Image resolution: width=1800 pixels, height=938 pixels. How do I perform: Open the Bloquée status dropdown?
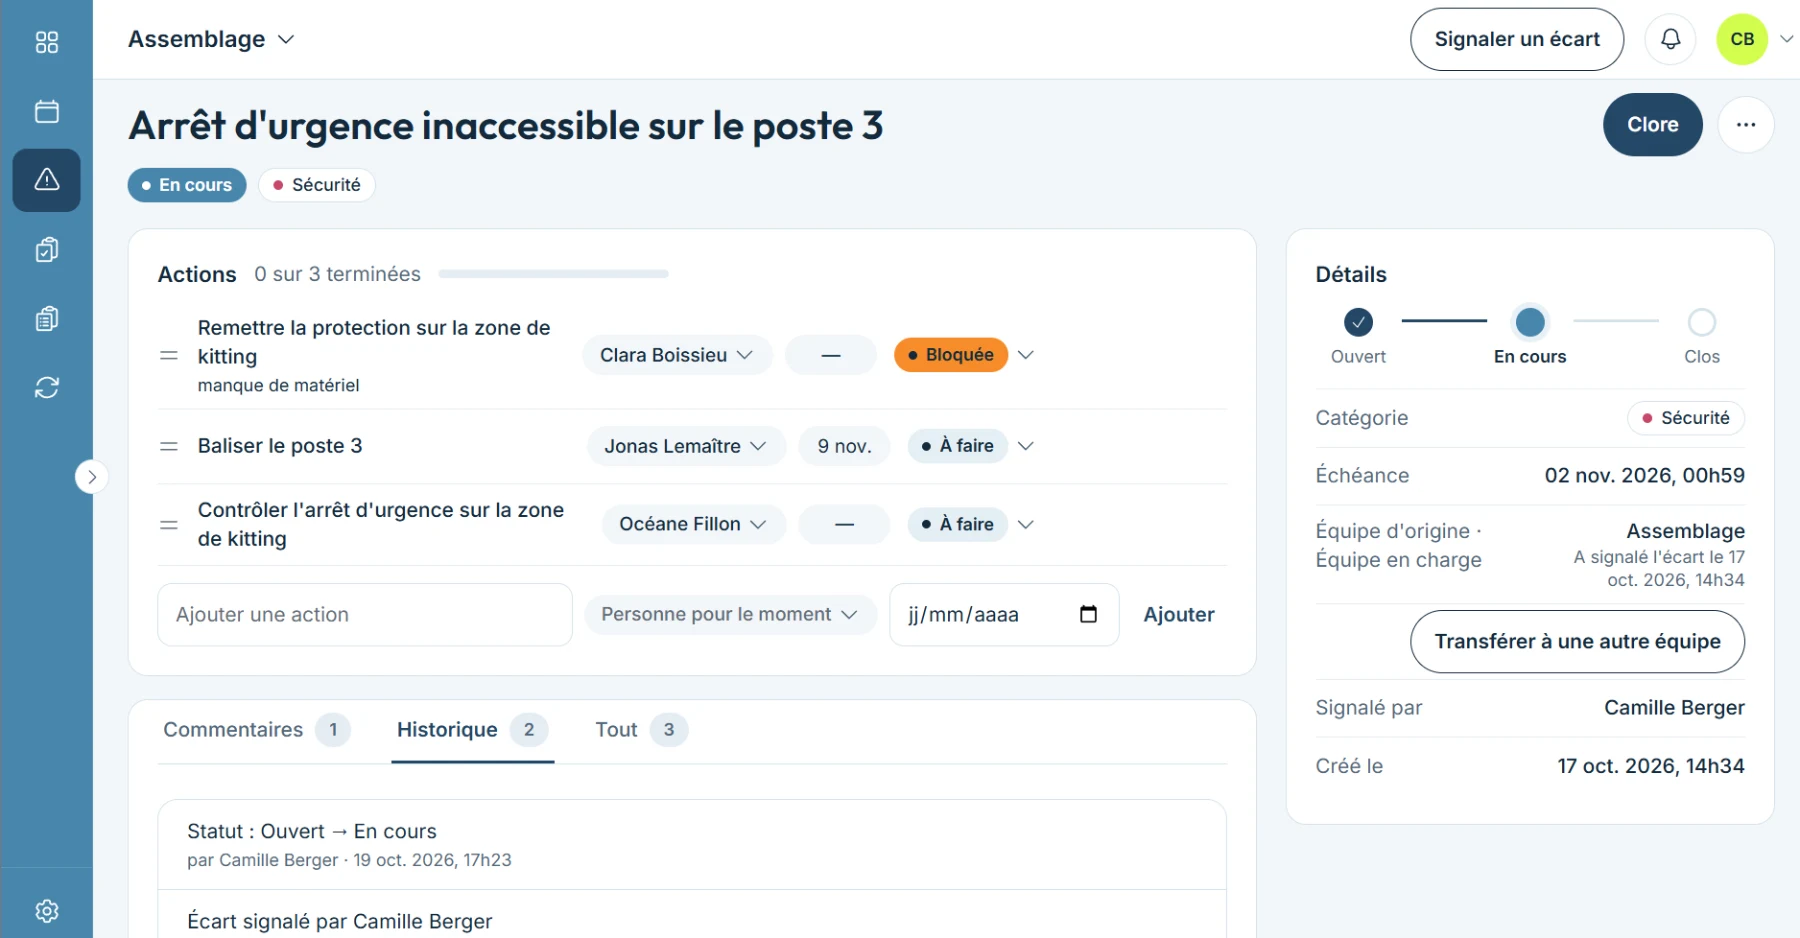(x=964, y=355)
